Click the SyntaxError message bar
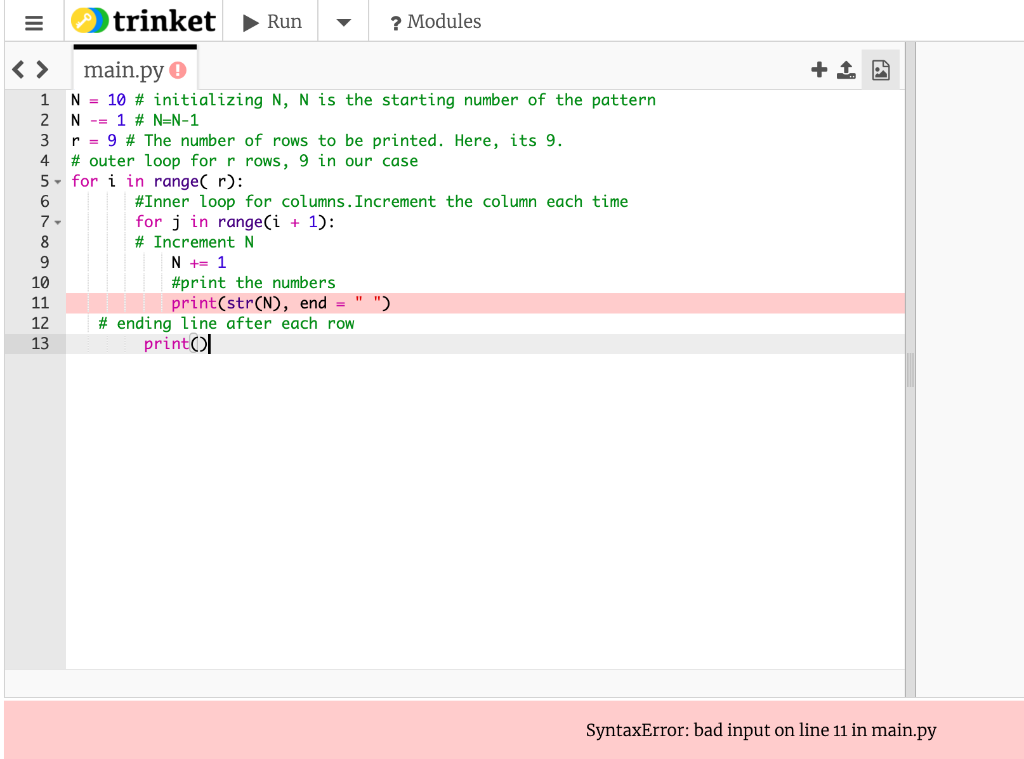Image resolution: width=1024 pixels, height=759 pixels. pos(513,730)
